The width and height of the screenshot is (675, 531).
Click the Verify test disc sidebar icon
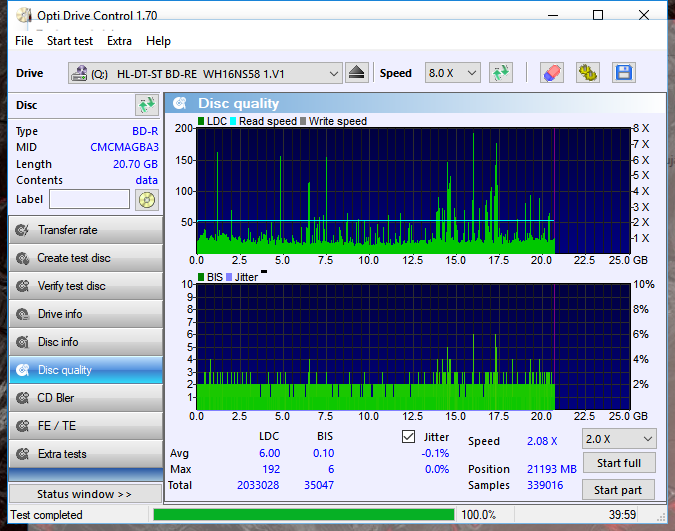click(x=22, y=286)
